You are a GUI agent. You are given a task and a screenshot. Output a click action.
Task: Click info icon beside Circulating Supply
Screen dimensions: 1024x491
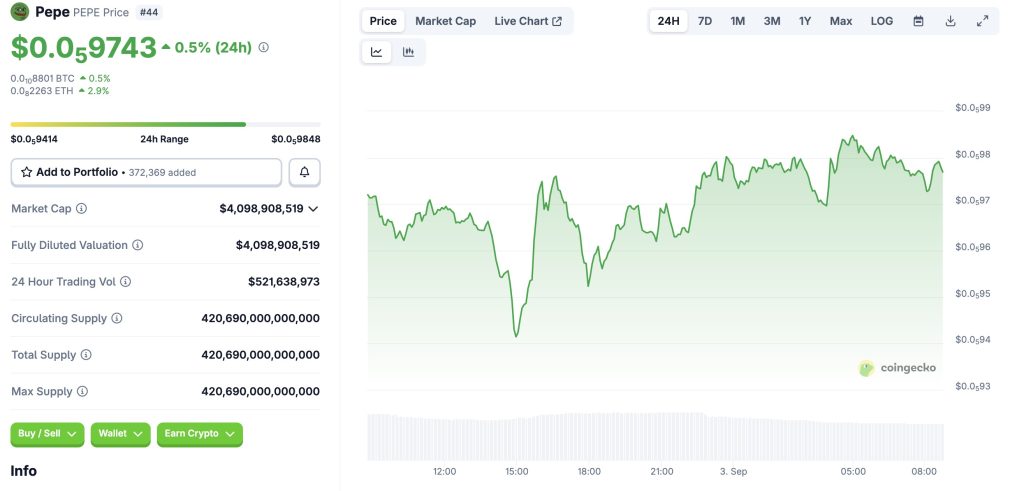coord(117,318)
